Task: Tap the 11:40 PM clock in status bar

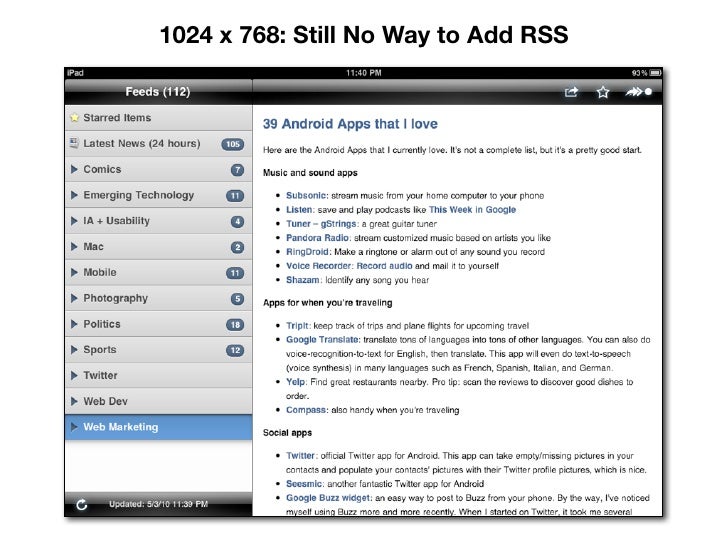Action: click(x=364, y=73)
